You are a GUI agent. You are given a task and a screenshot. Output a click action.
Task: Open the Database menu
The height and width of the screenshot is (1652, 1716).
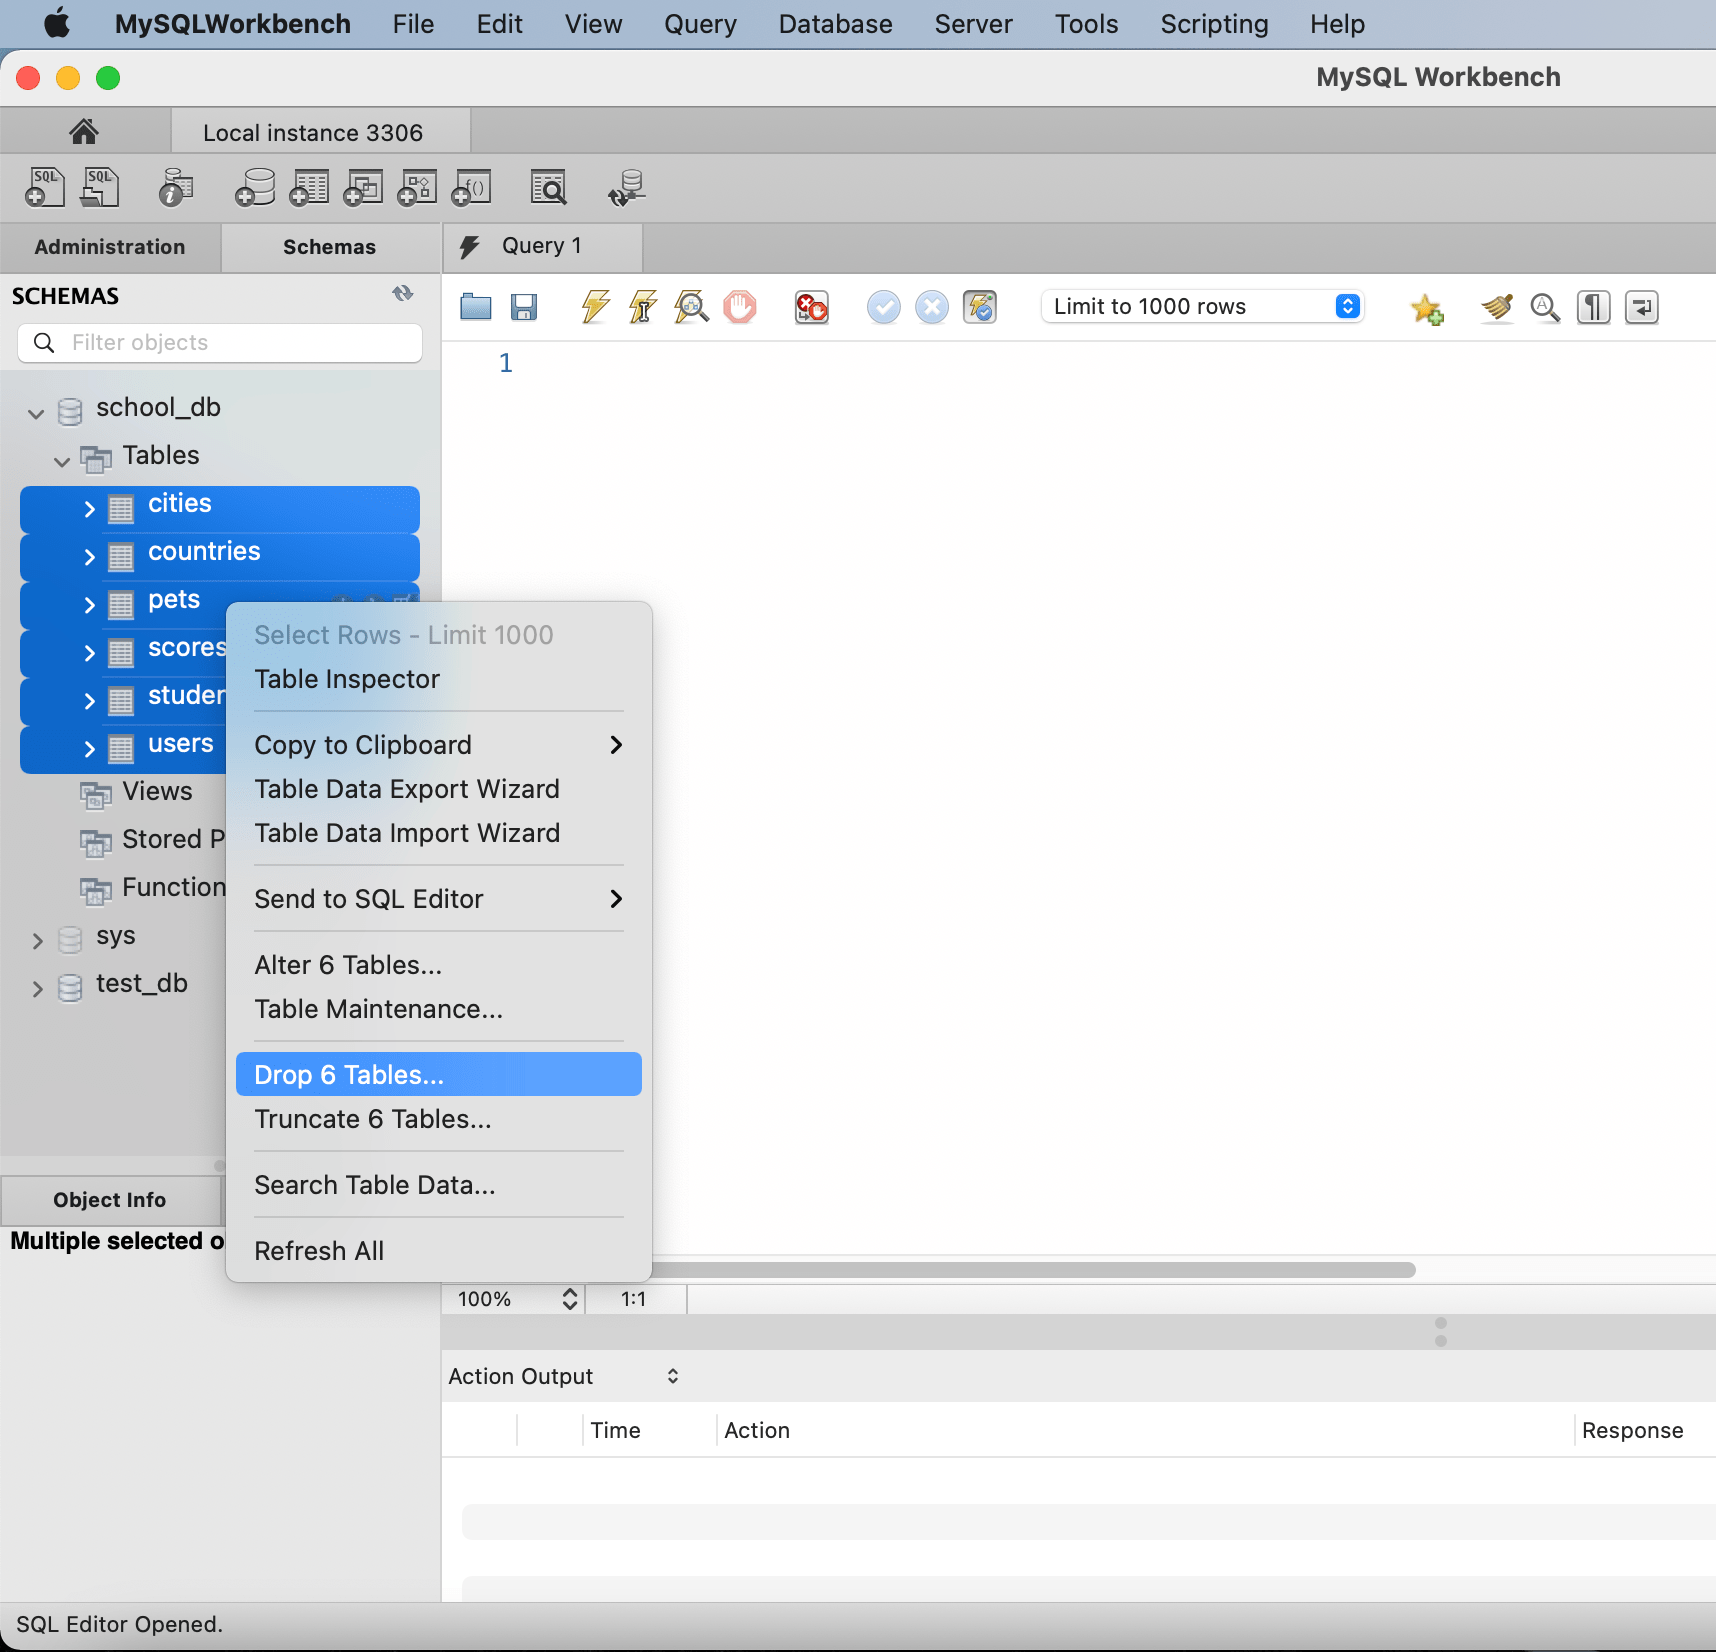(835, 24)
